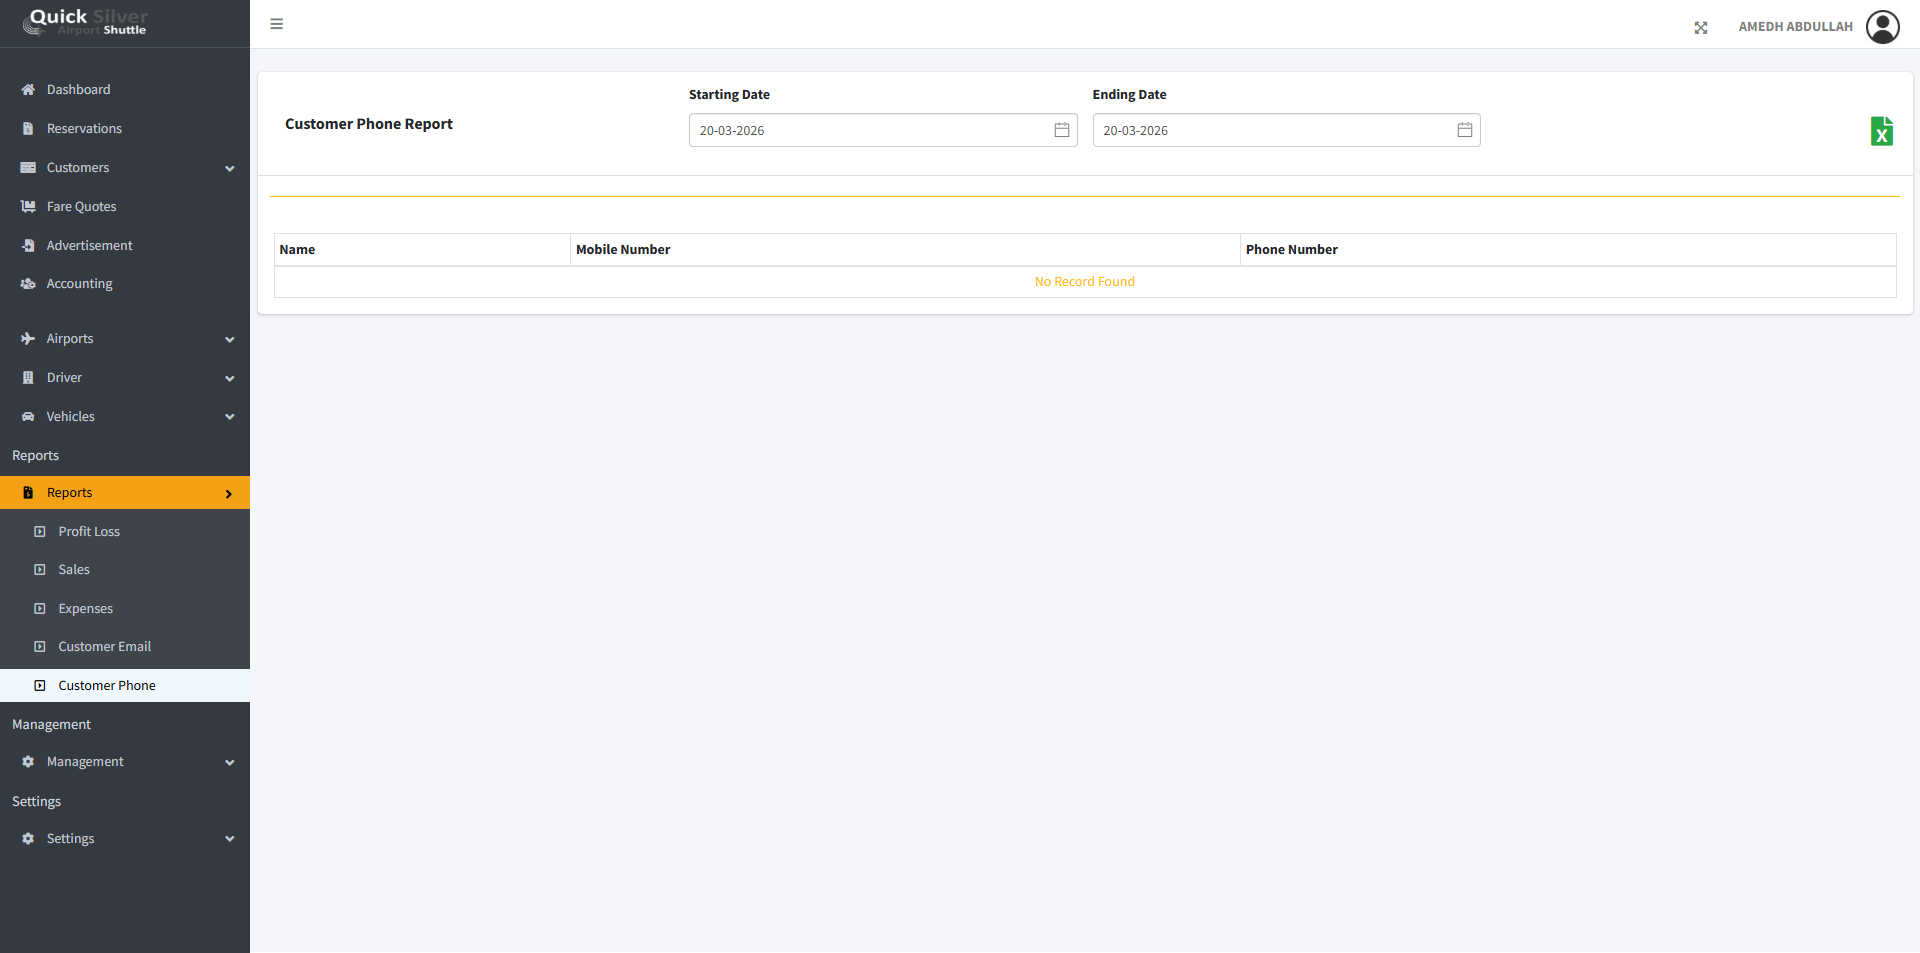This screenshot has height=953, width=1920.
Task: Open Starting Date calendar picker icon
Action: pyautogui.click(x=1061, y=130)
